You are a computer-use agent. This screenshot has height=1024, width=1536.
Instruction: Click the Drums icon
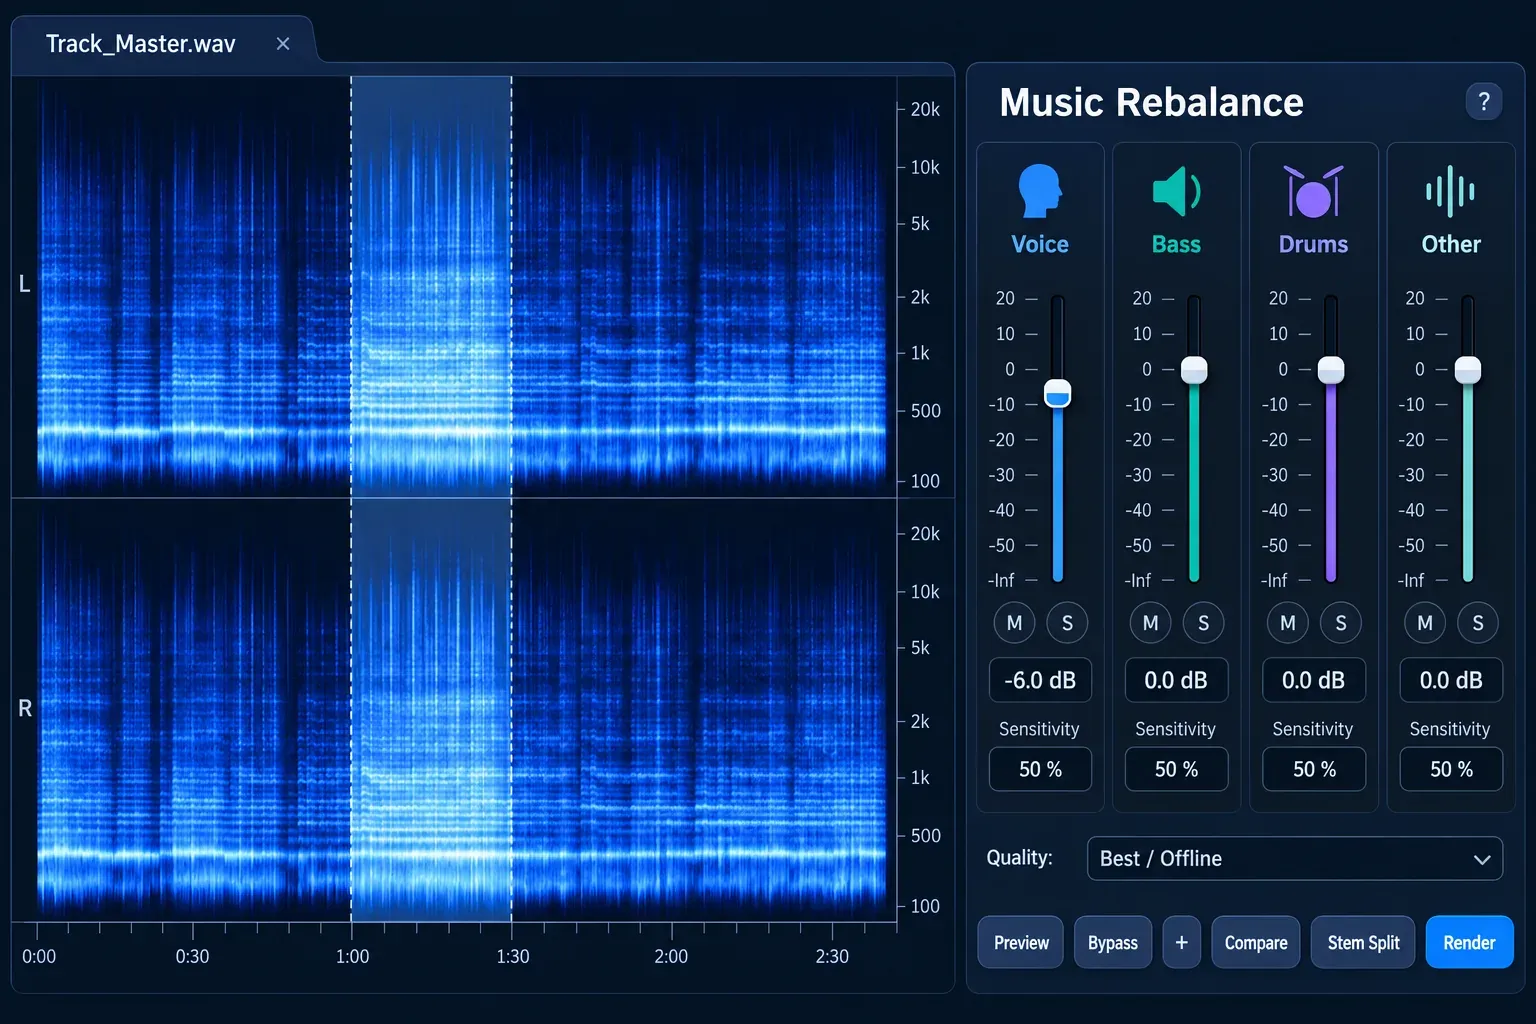(x=1313, y=191)
